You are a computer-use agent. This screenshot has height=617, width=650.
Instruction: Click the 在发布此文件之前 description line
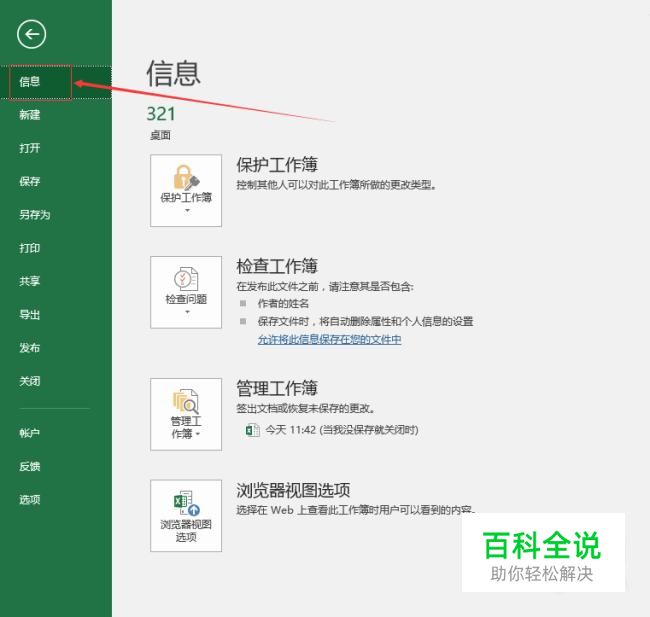pos(325,287)
